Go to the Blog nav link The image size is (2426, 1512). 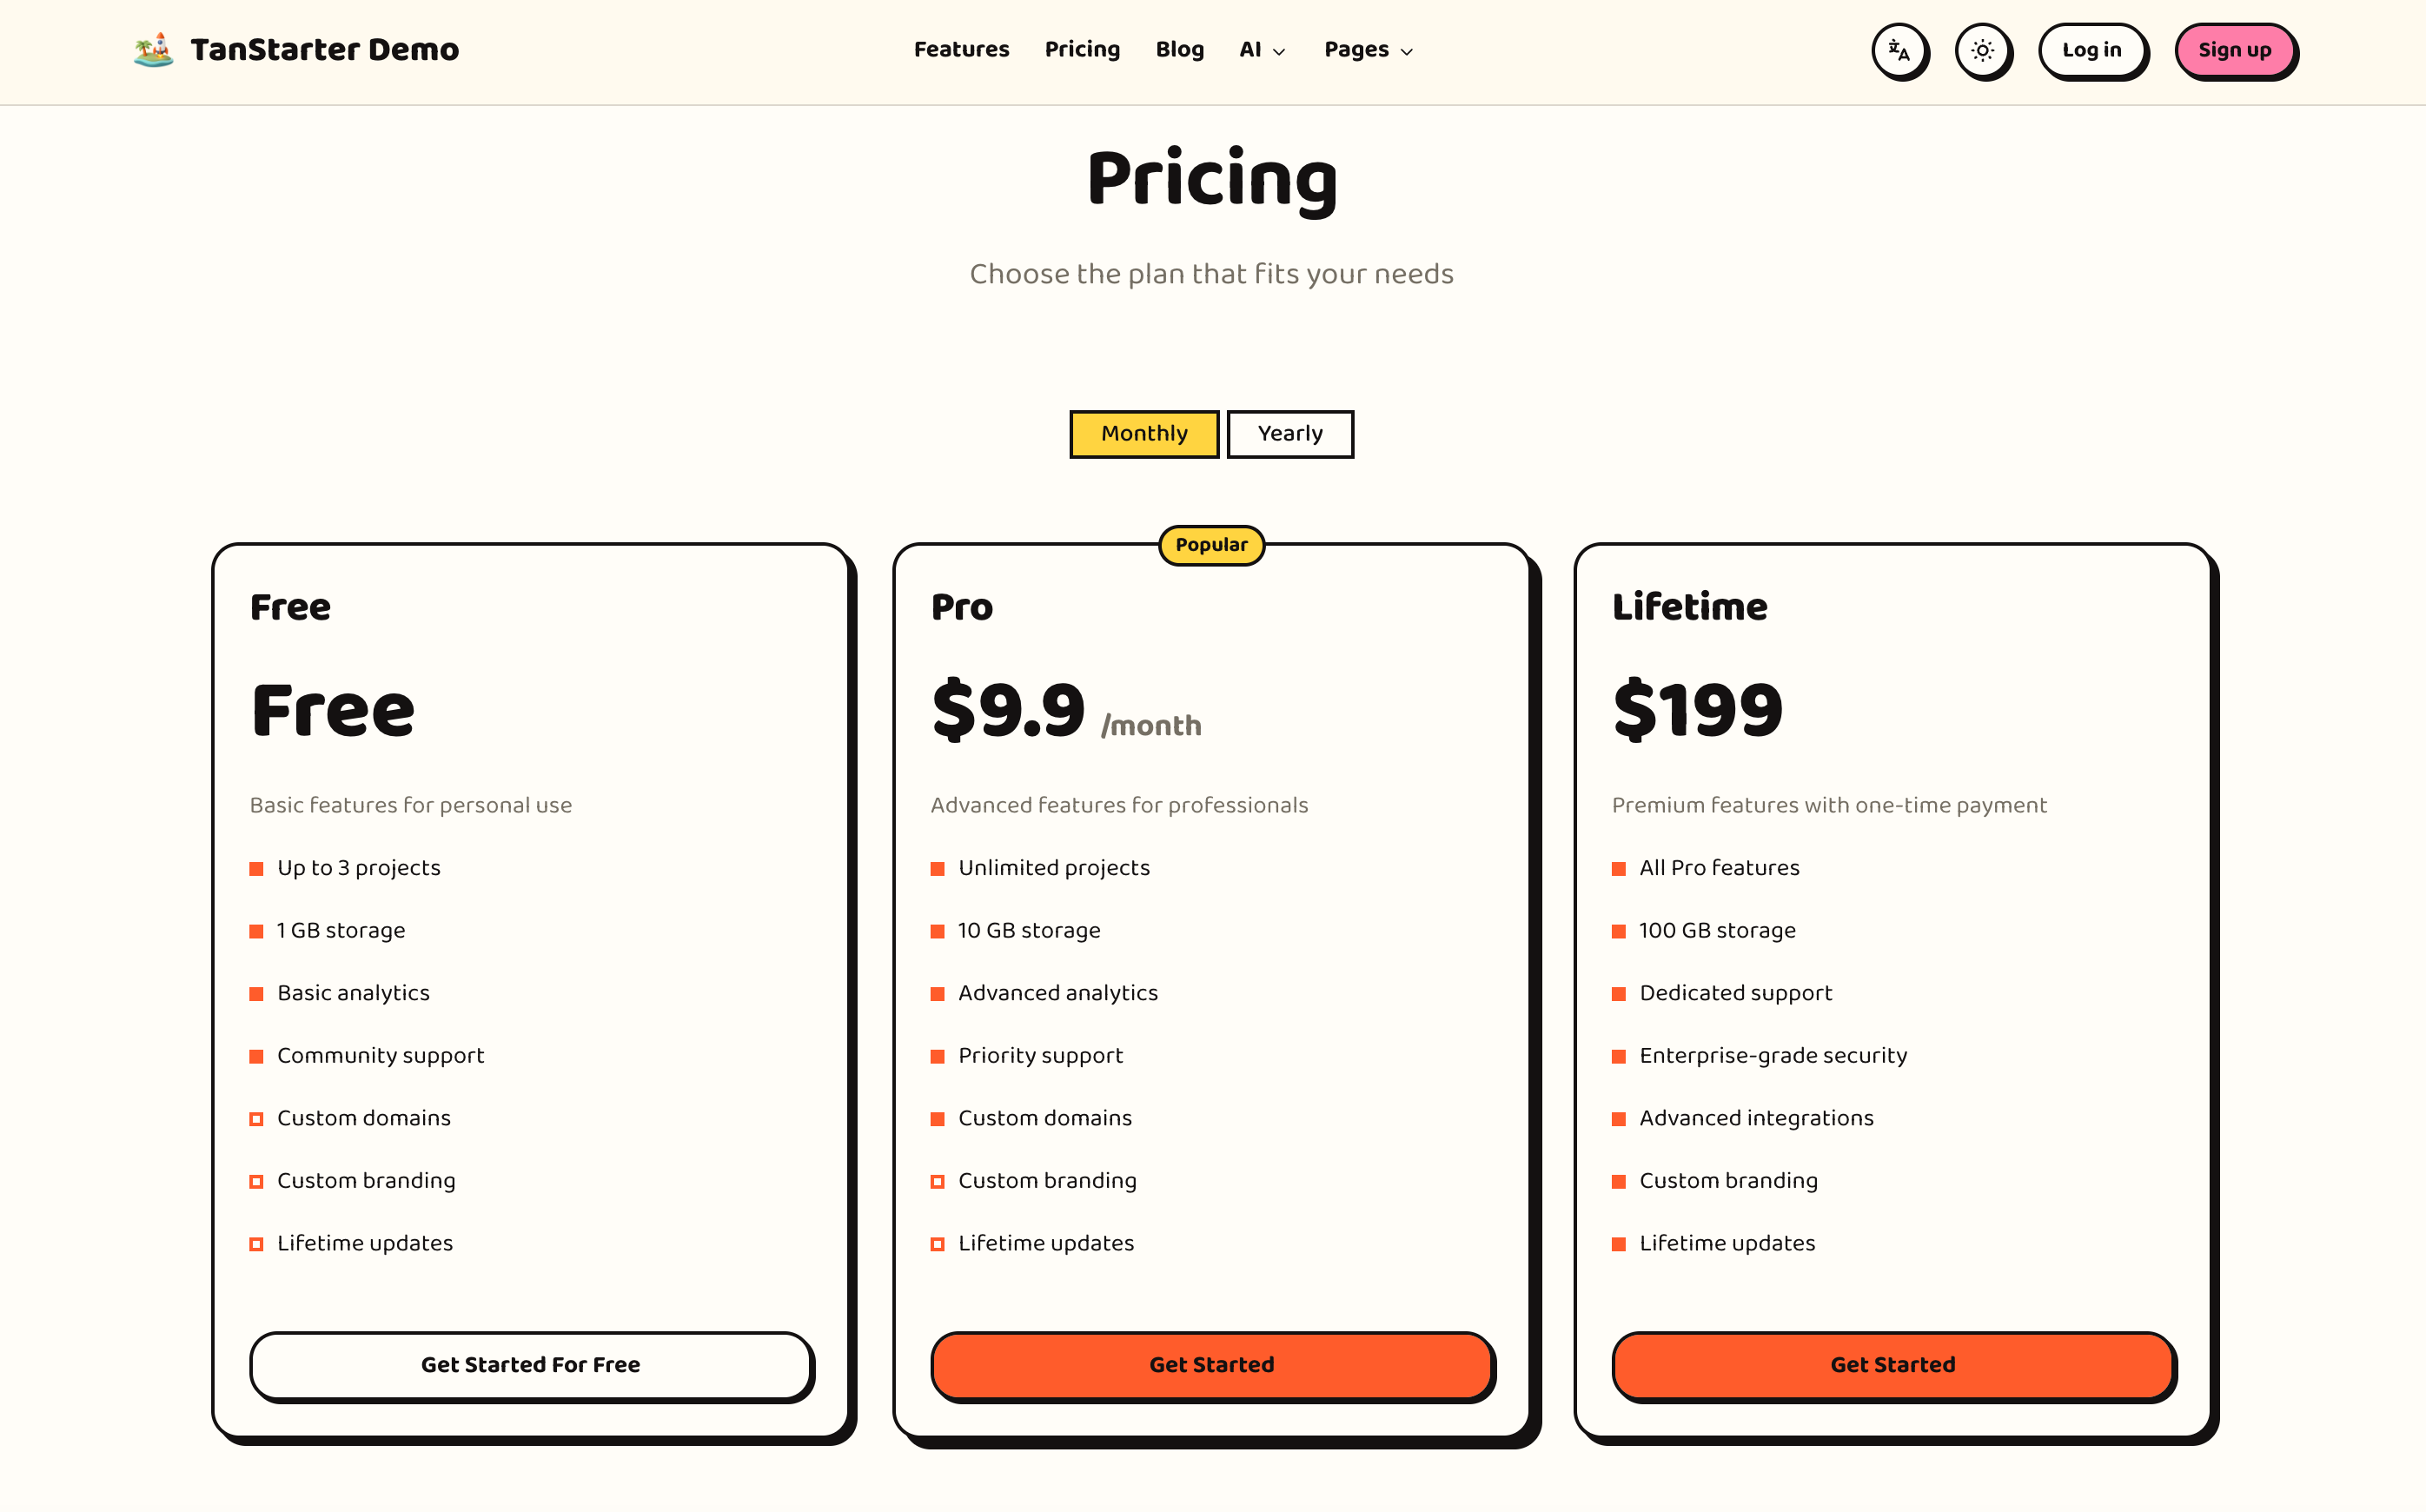pyautogui.click(x=1179, y=50)
